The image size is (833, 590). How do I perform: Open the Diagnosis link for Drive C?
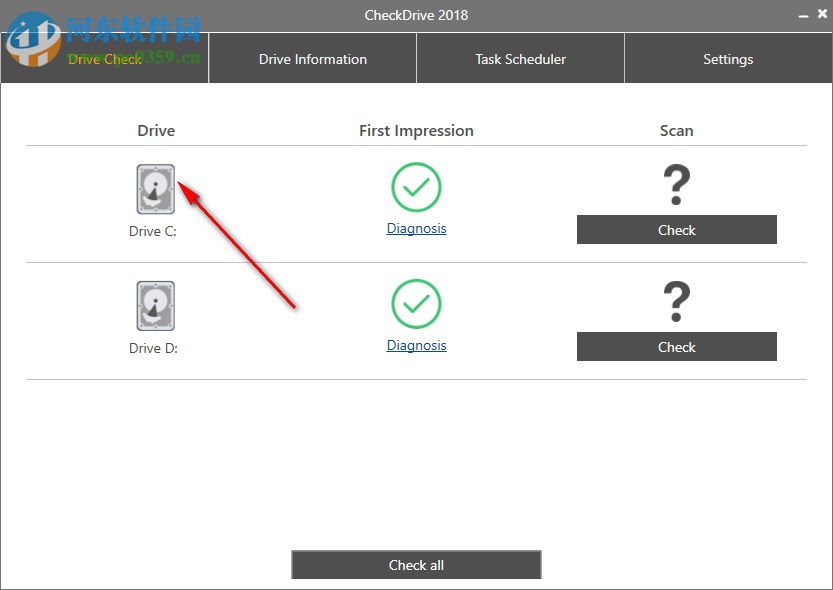(416, 228)
